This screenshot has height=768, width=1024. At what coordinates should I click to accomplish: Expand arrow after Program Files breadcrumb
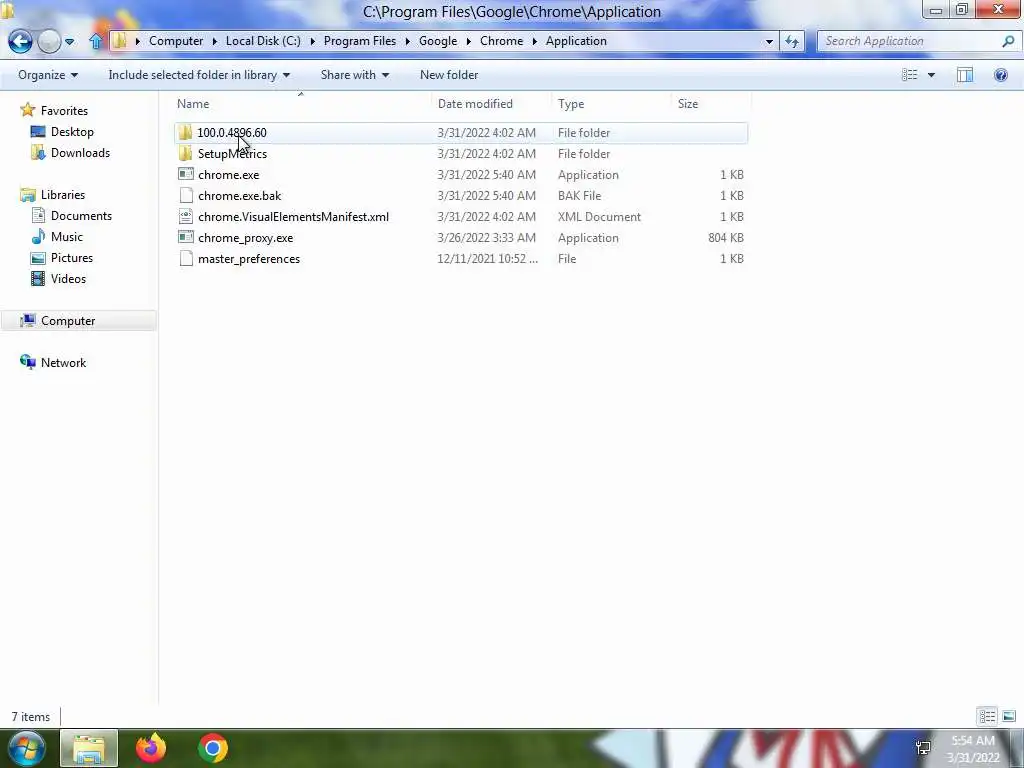[408, 41]
